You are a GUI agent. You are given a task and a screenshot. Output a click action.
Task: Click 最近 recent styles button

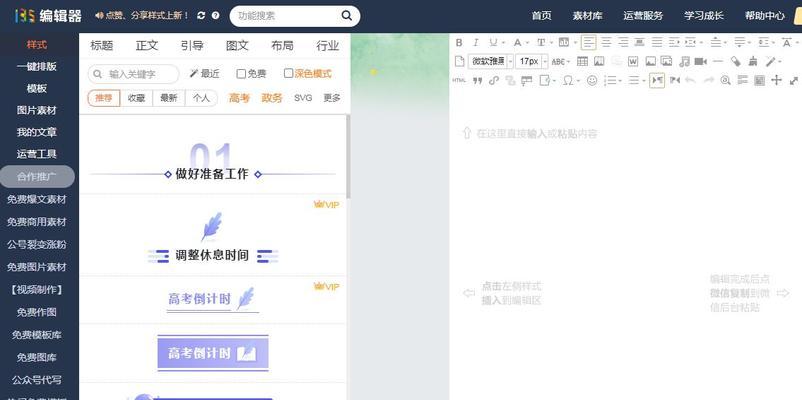(205, 74)
